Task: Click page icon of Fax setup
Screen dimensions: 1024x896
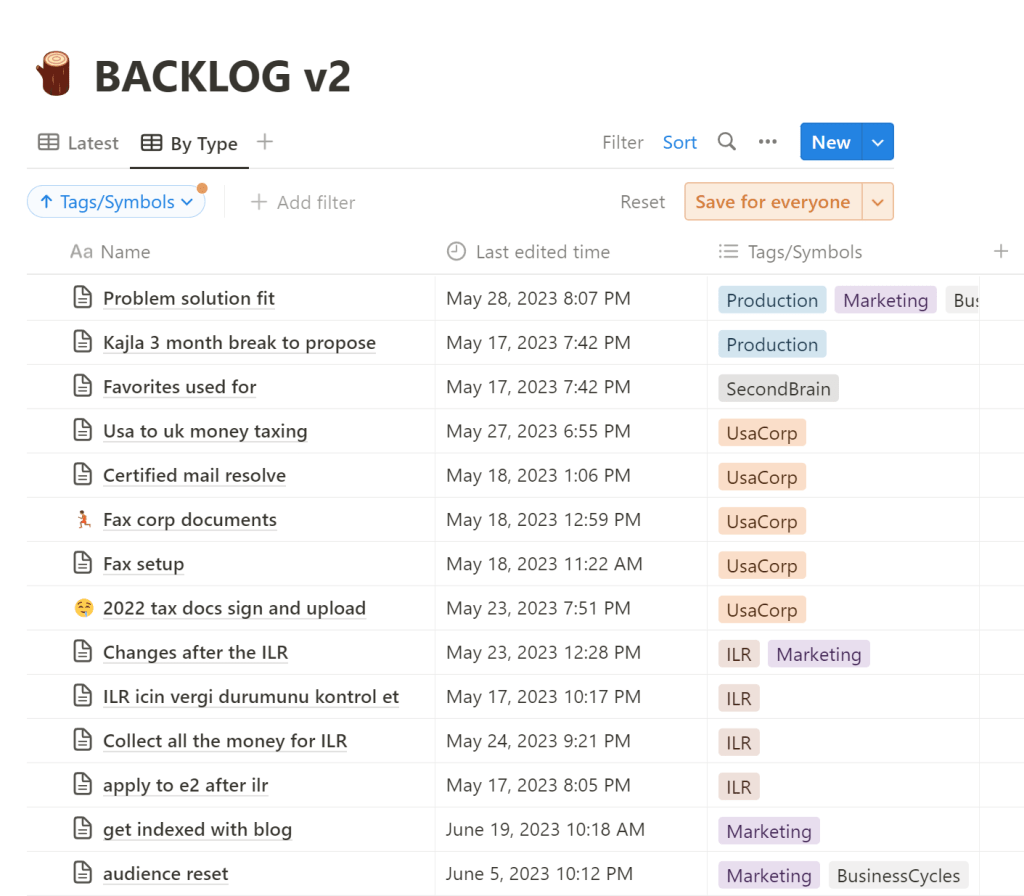Action: point(82,564)
